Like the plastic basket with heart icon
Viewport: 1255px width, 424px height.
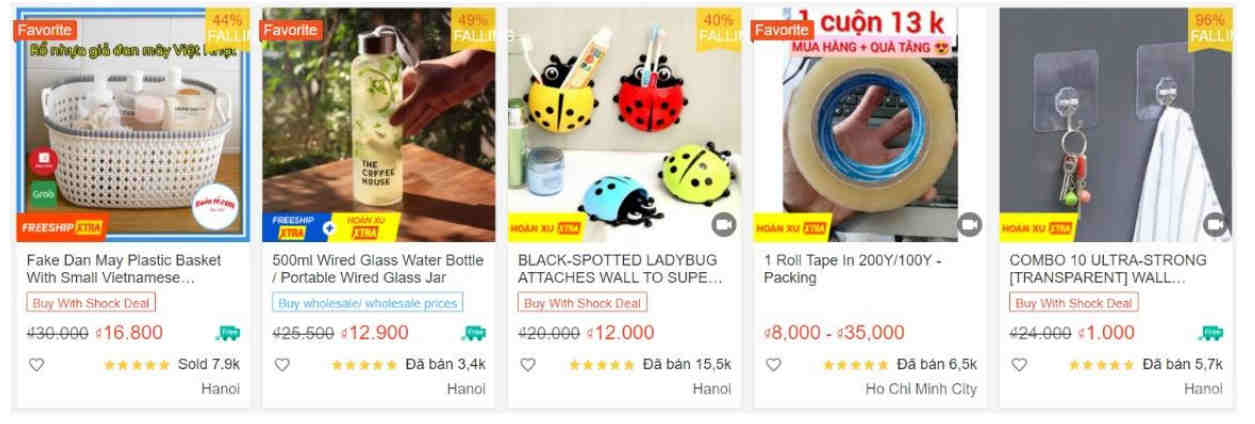coord(36,365)
